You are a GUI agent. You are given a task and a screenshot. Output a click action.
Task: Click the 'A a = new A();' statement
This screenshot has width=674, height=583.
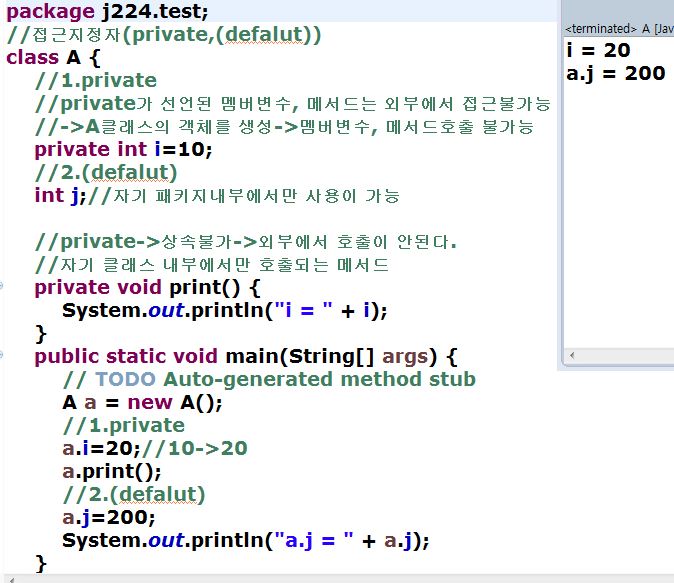pyautogui.click(x=142, y=402)
